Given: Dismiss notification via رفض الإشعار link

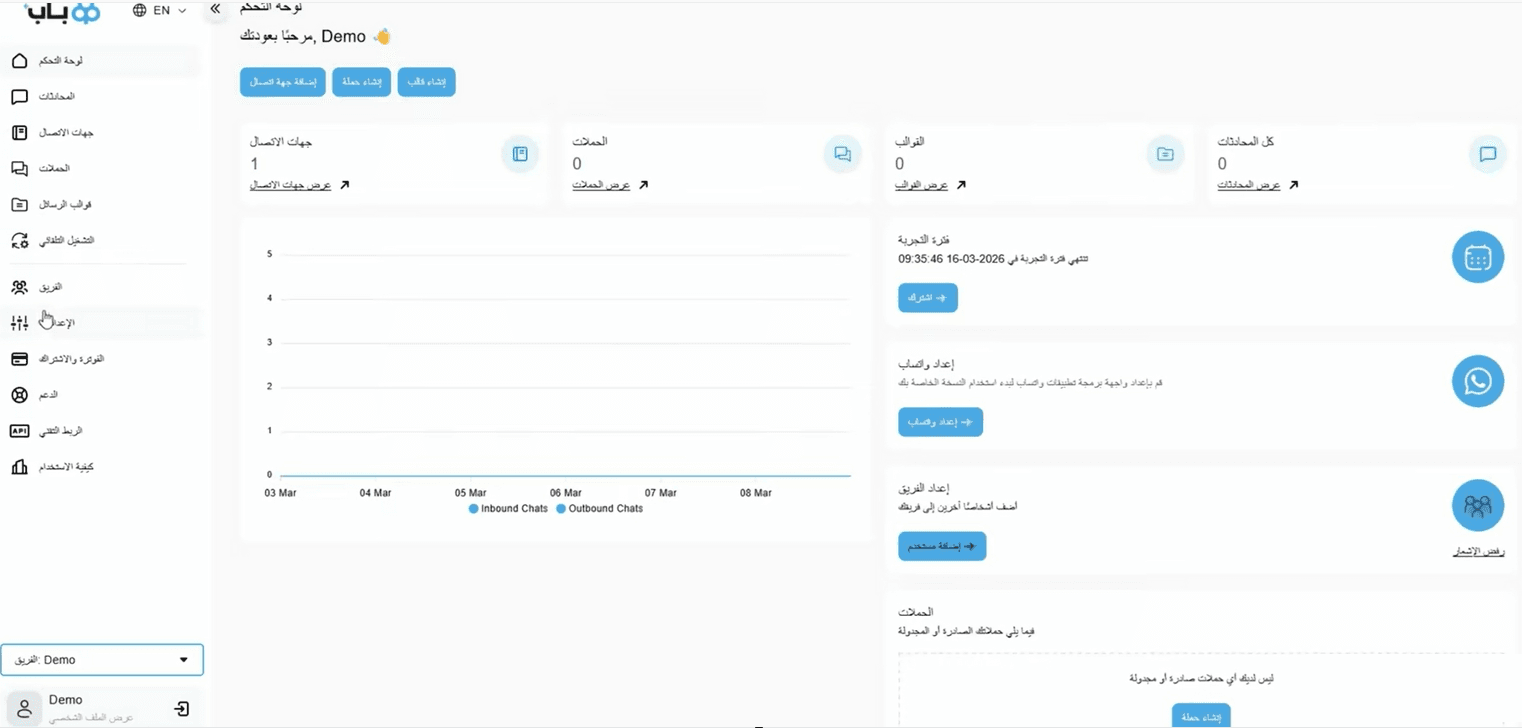Looking at the screenshot, I should coord(1477,551).
